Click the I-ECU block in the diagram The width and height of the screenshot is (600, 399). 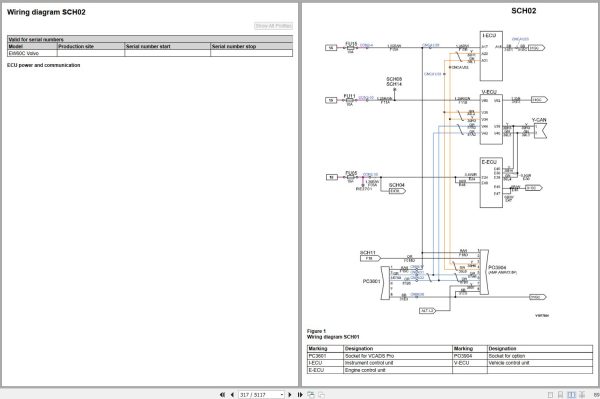(x=491, y=56)
